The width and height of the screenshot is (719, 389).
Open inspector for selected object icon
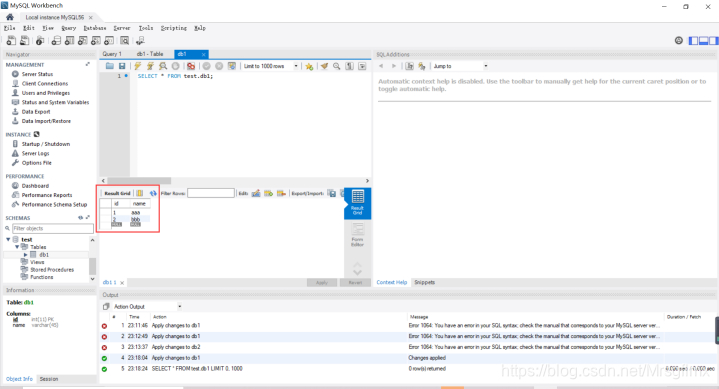tap(40, 41)
